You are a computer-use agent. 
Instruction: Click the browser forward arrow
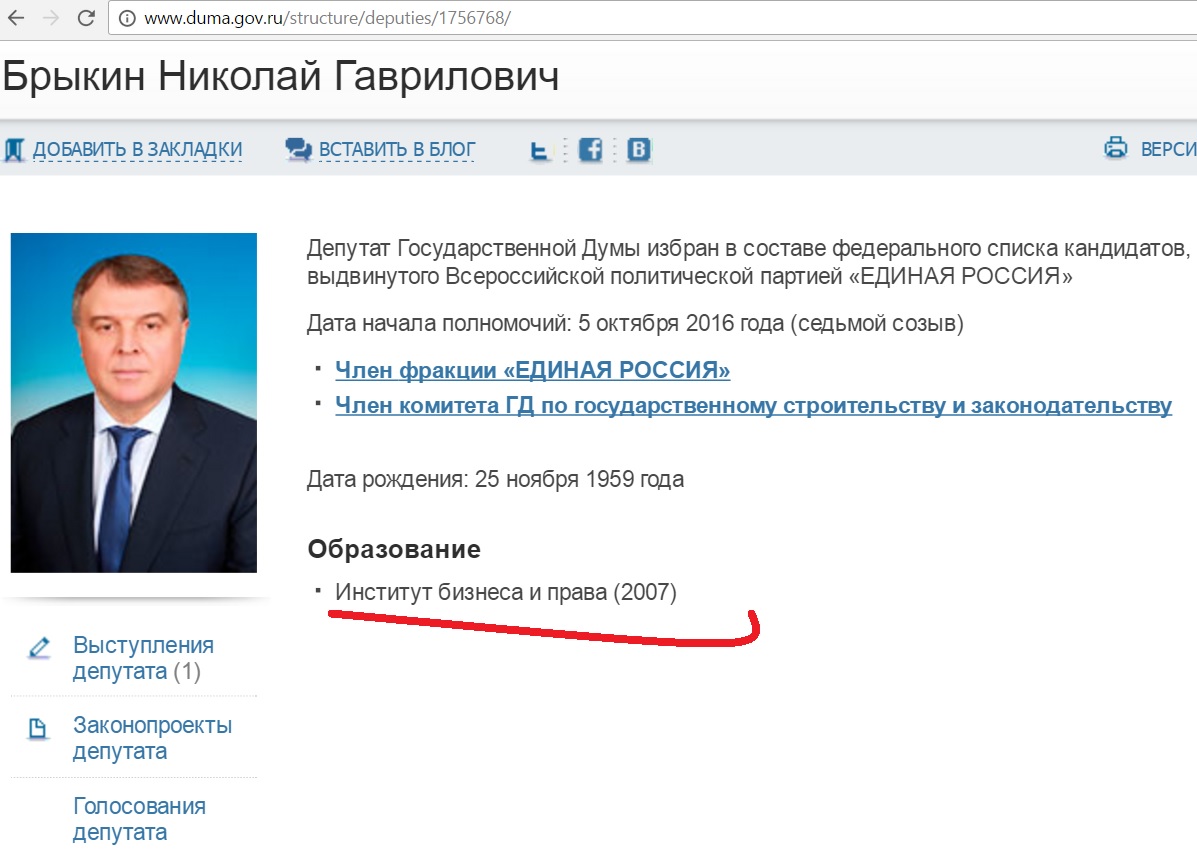50,18
